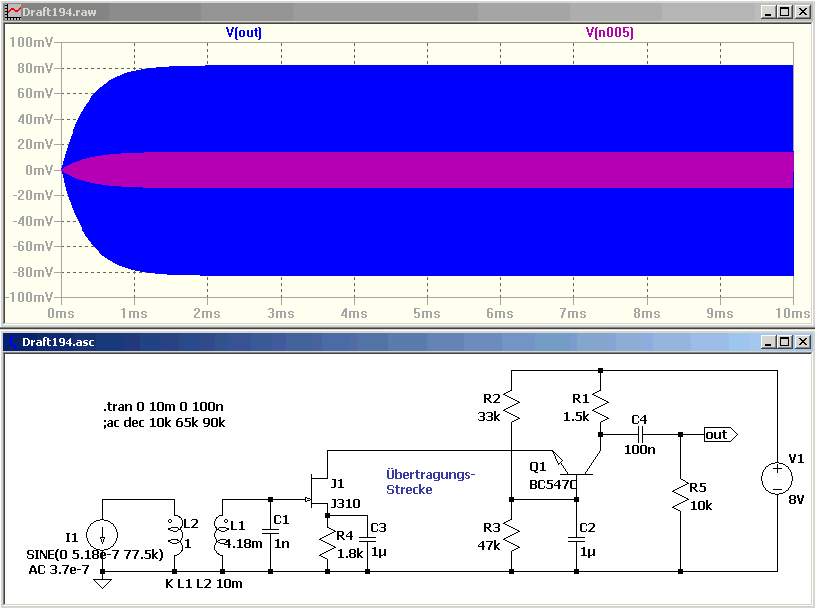Select the I1 current source symbol
The height and width of the screenshot is (608, 815).
[102, 535]
